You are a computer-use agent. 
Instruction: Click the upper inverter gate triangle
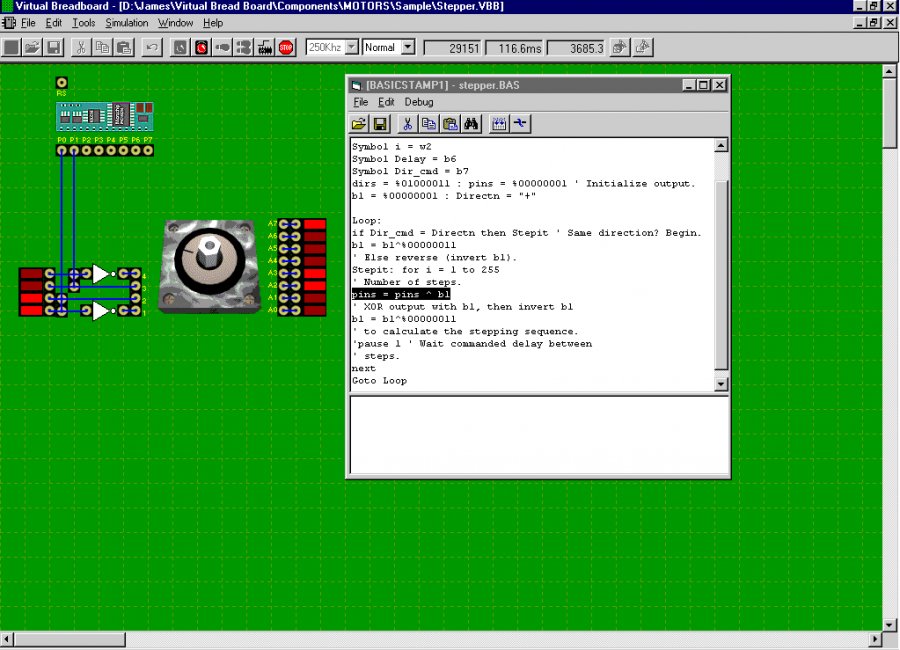pos(100,274)
